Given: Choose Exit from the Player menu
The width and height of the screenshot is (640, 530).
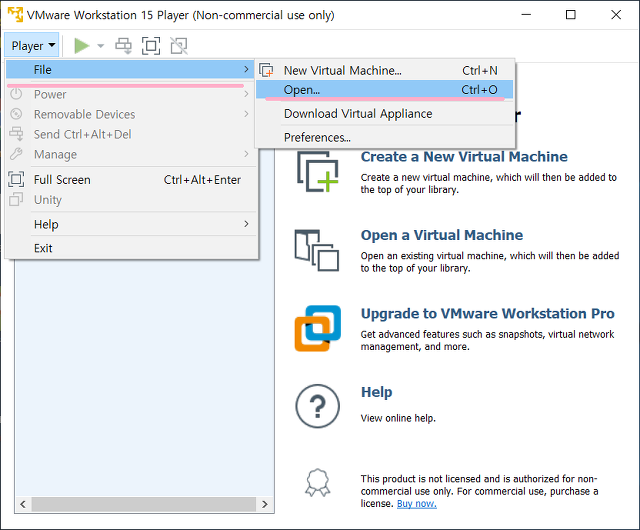Looking at the screenshot, I should pos(130,248).
